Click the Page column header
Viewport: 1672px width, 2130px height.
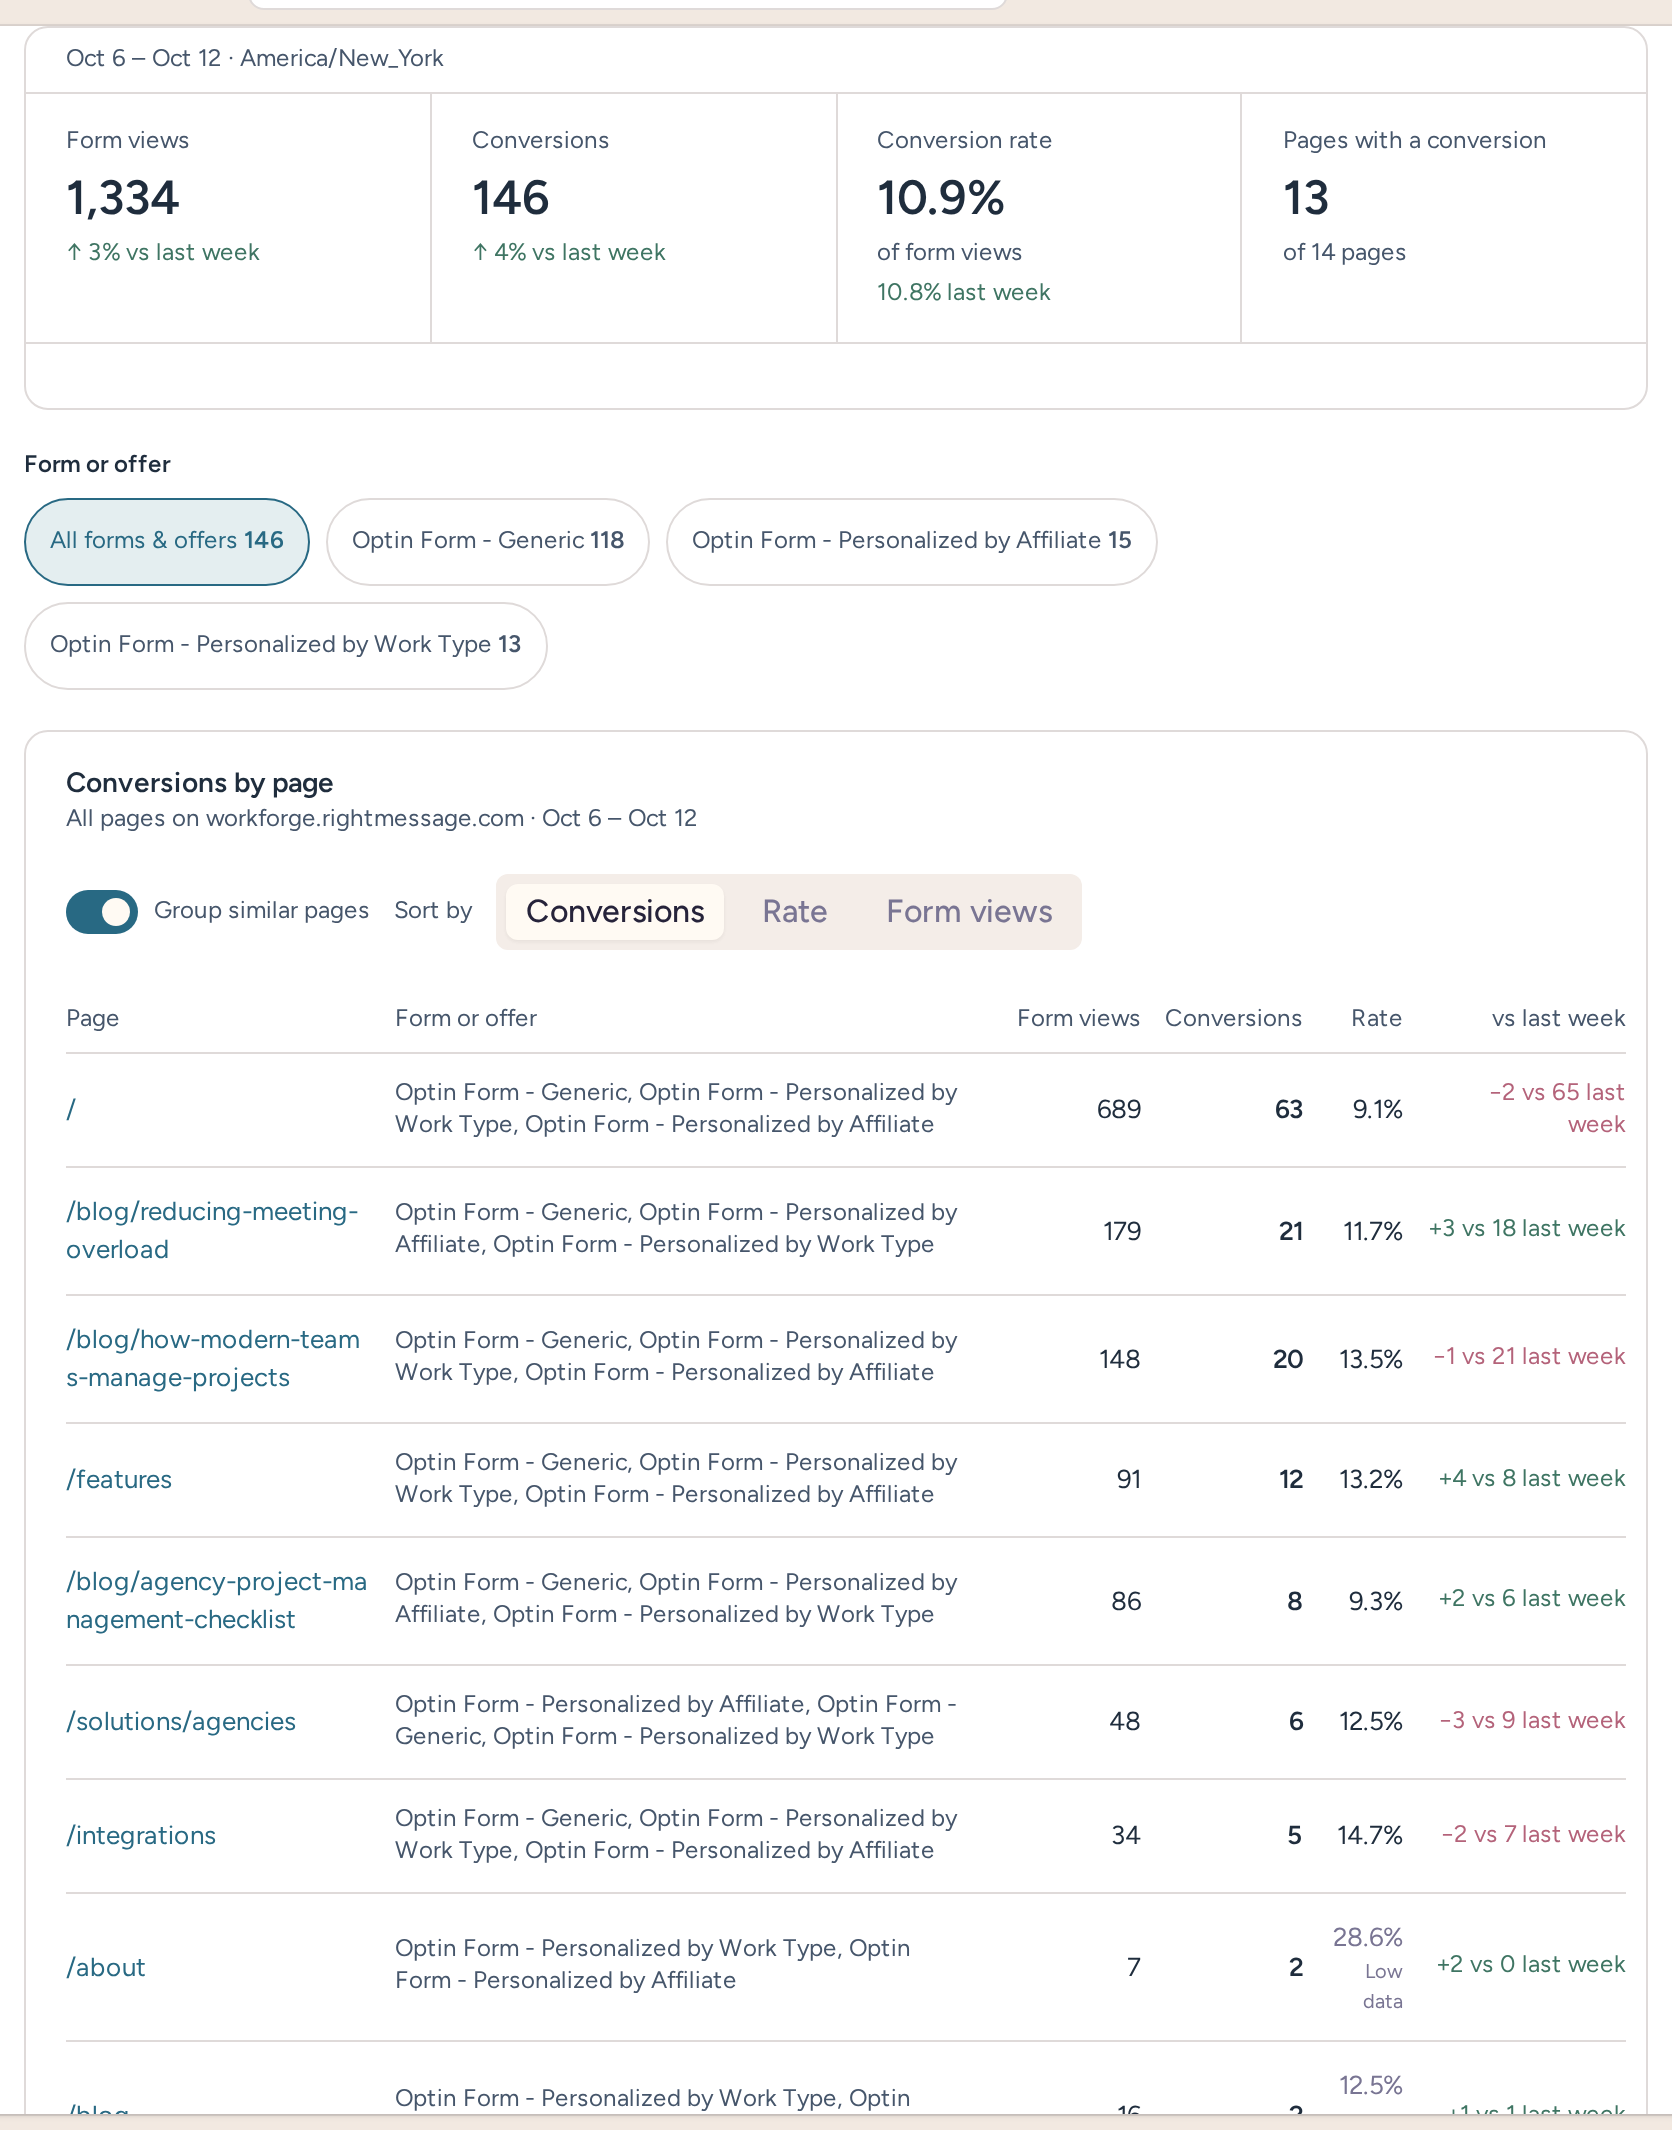(x=93, y=1019)
